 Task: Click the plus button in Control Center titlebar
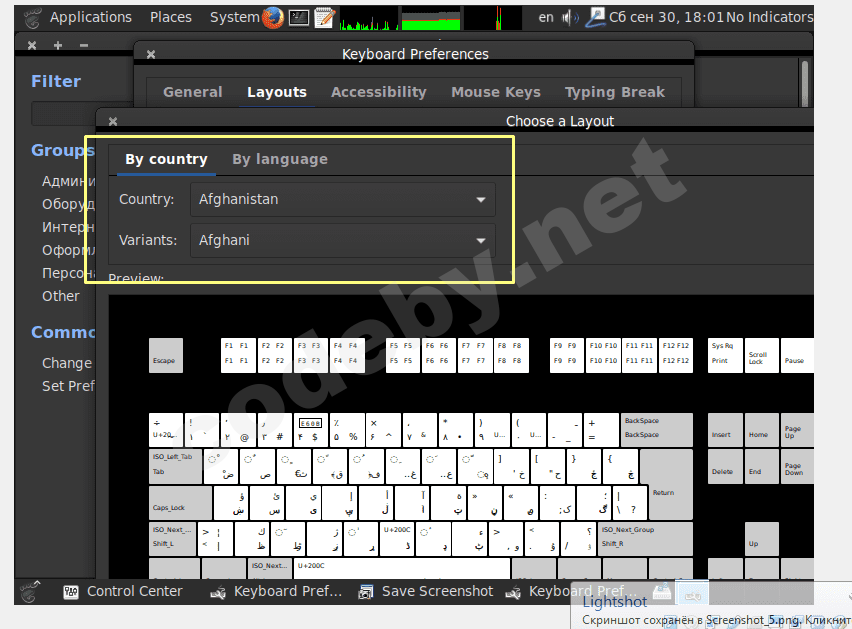pyautogui.click(x=58, y=46)
